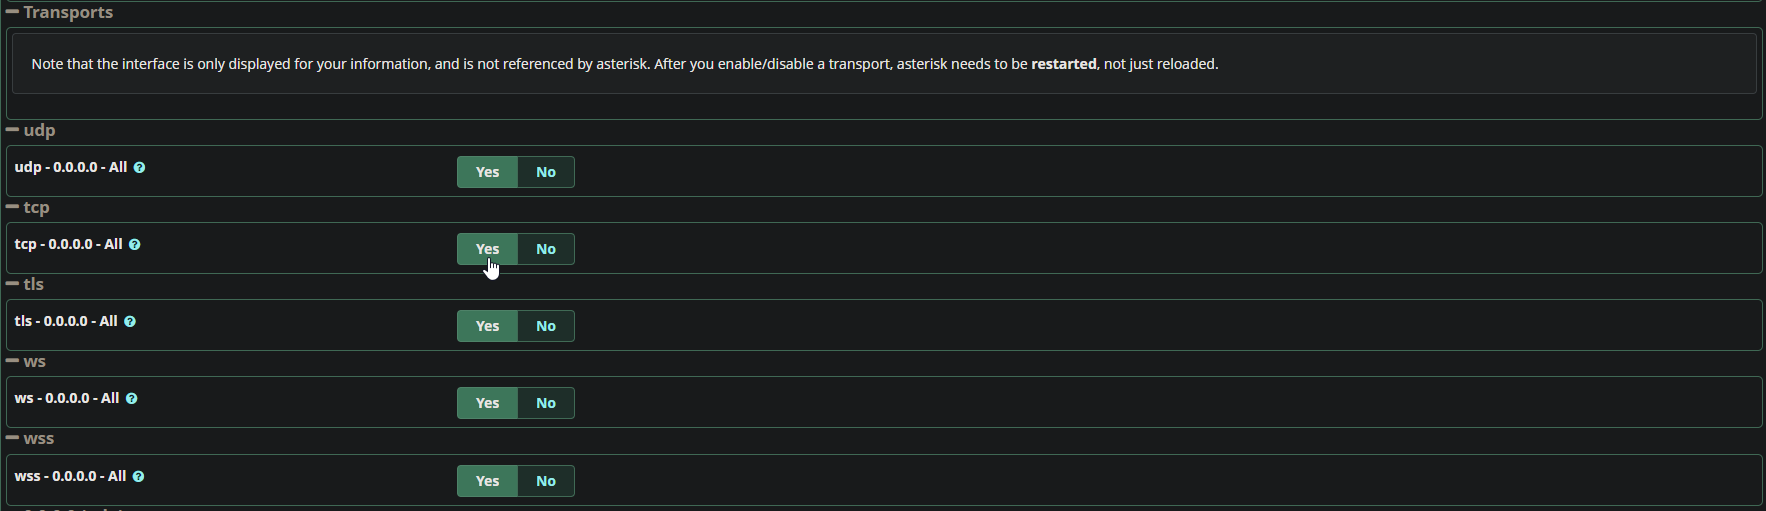Viewport: 1766px width, 511px height.
Task: Turn on wss transport with Yes
Action: [487, 481]
